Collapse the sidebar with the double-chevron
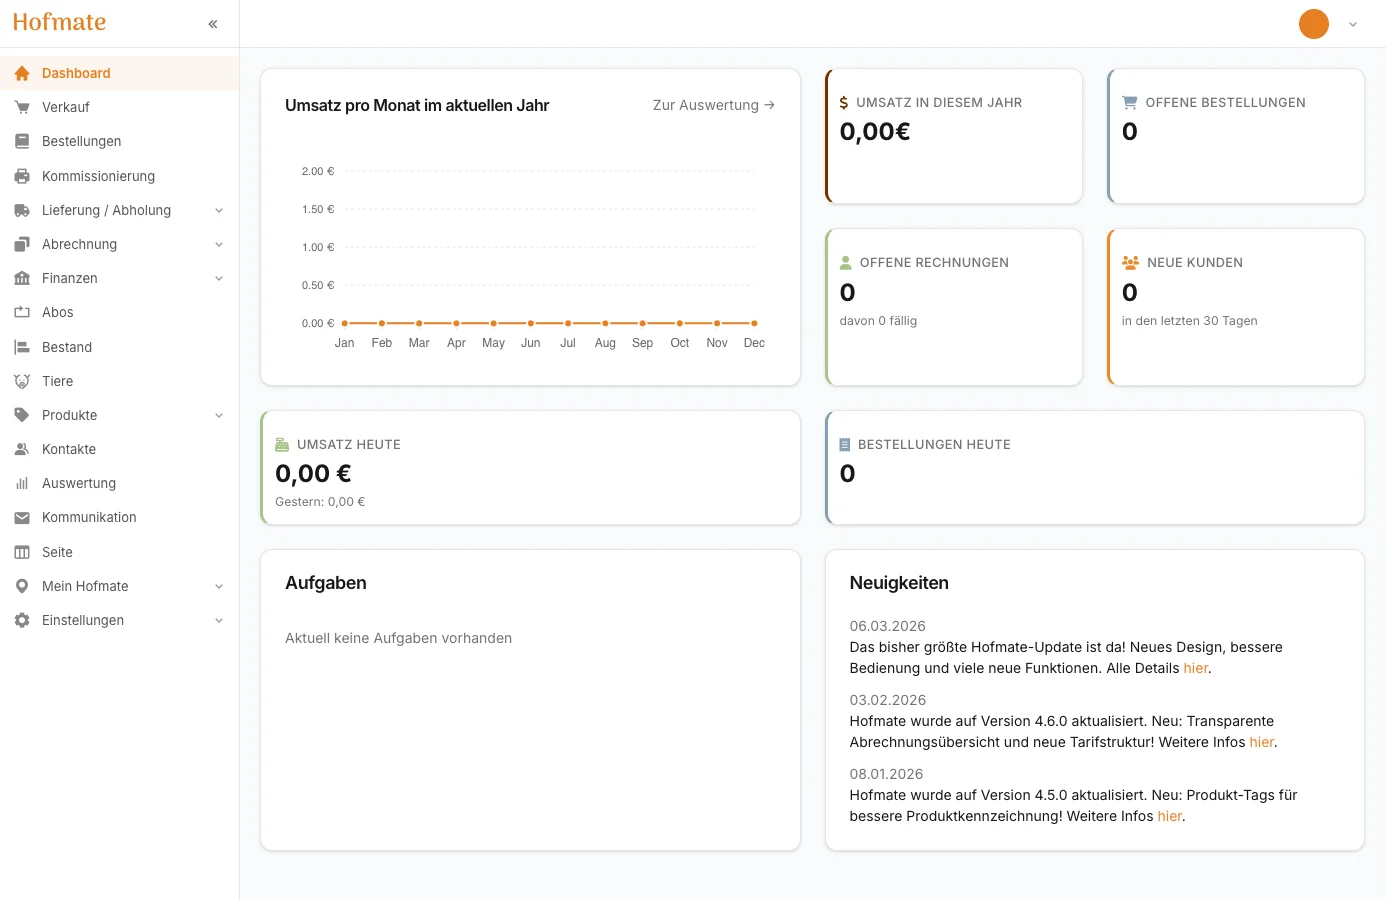 point(212,23)
